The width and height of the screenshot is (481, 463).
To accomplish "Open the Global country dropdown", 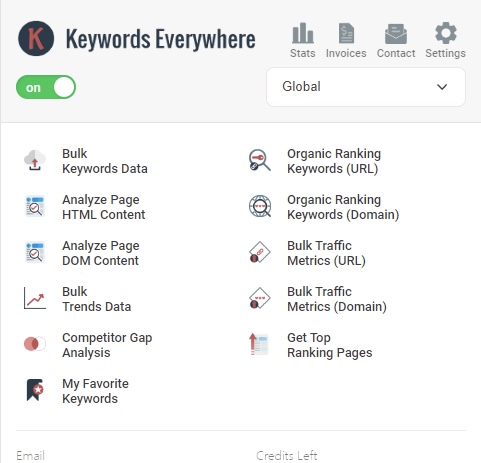I will [x=366, y=87].
